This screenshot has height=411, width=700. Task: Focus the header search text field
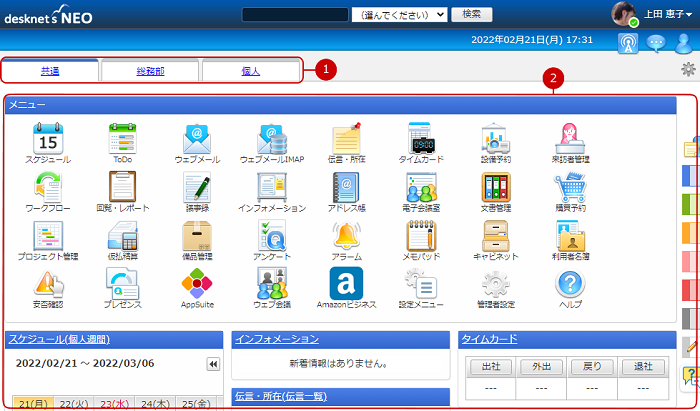coord(295,14)
